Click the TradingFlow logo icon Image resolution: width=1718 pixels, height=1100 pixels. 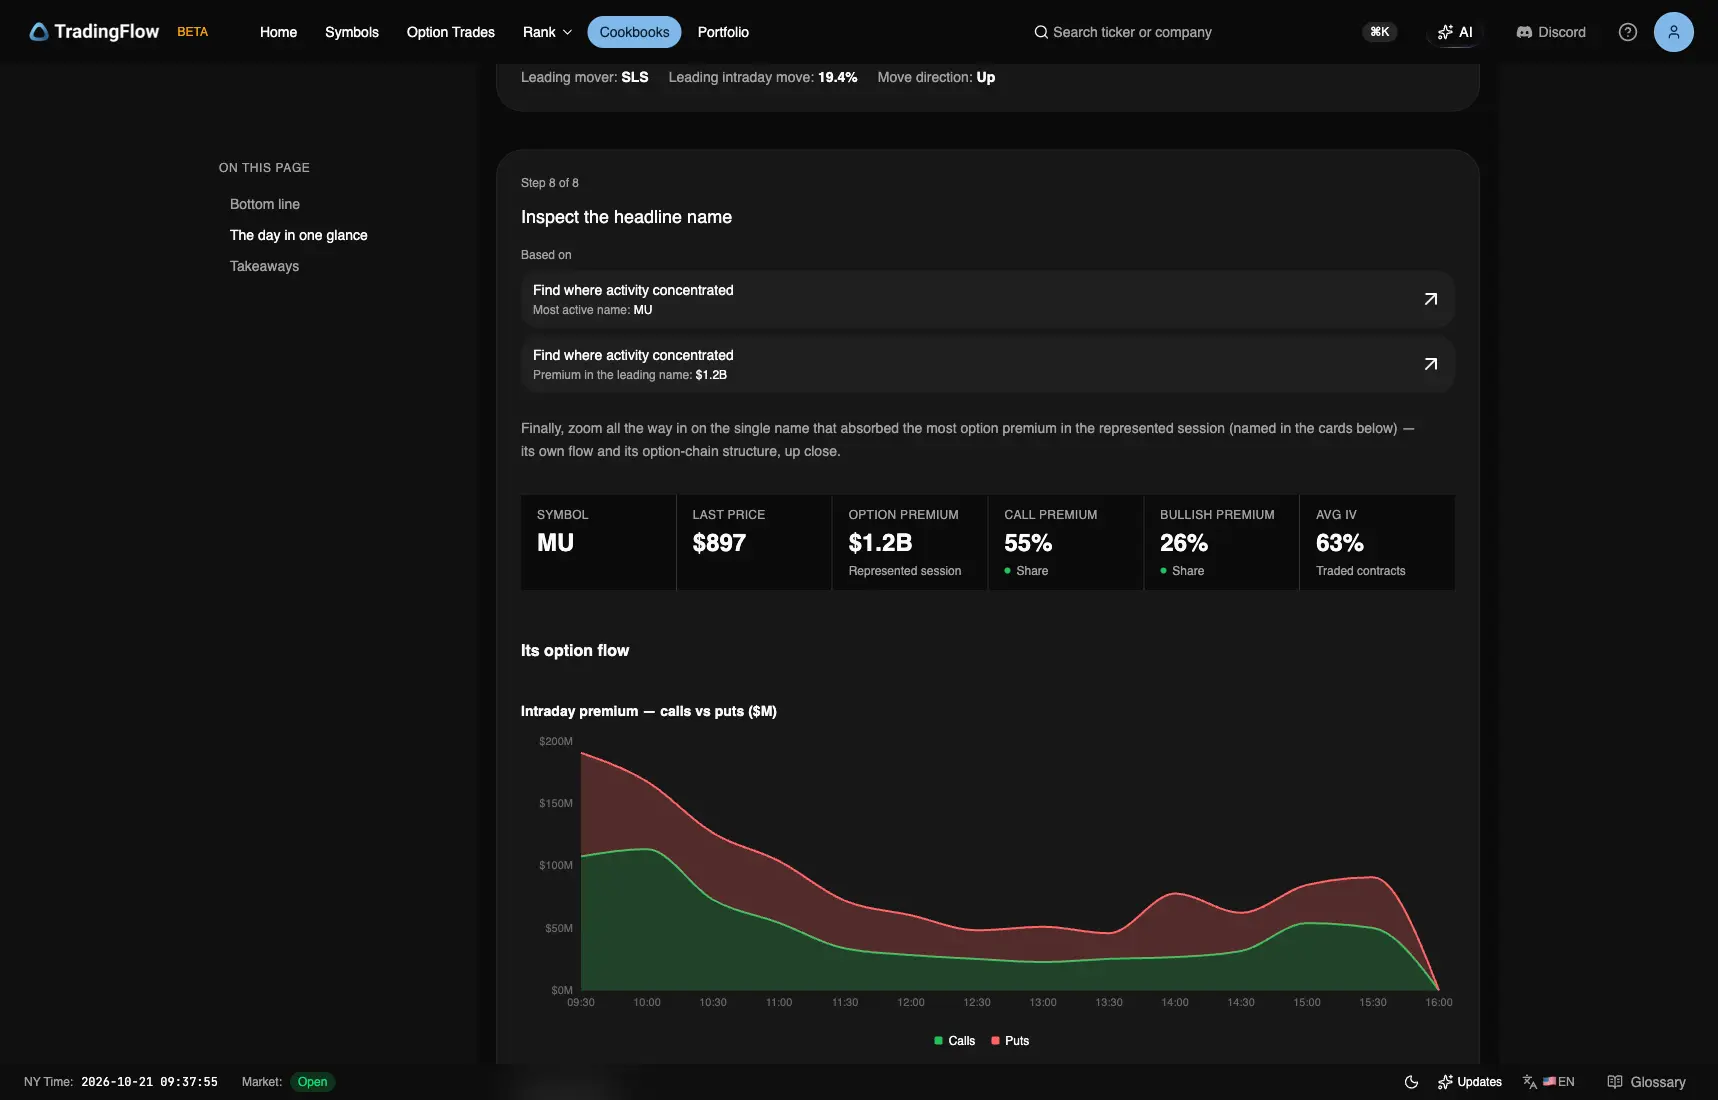(39, 32)
